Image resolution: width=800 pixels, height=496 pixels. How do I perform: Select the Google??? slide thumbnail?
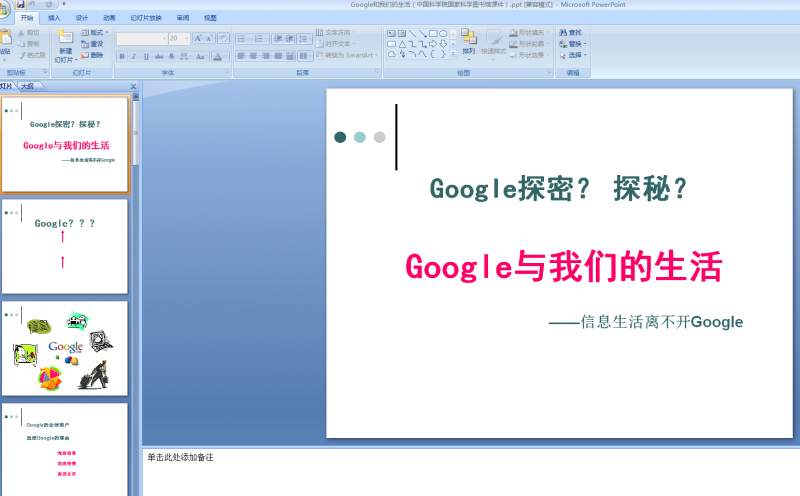(64, 246)
